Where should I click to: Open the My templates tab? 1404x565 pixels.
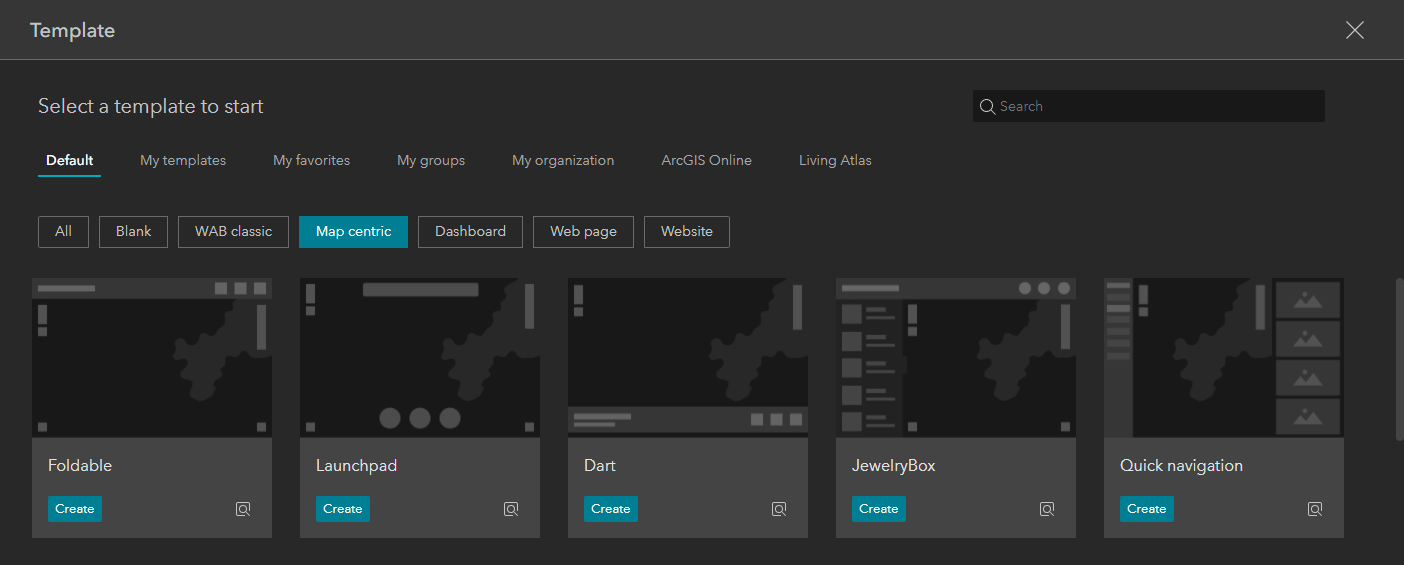pos(183,160)
